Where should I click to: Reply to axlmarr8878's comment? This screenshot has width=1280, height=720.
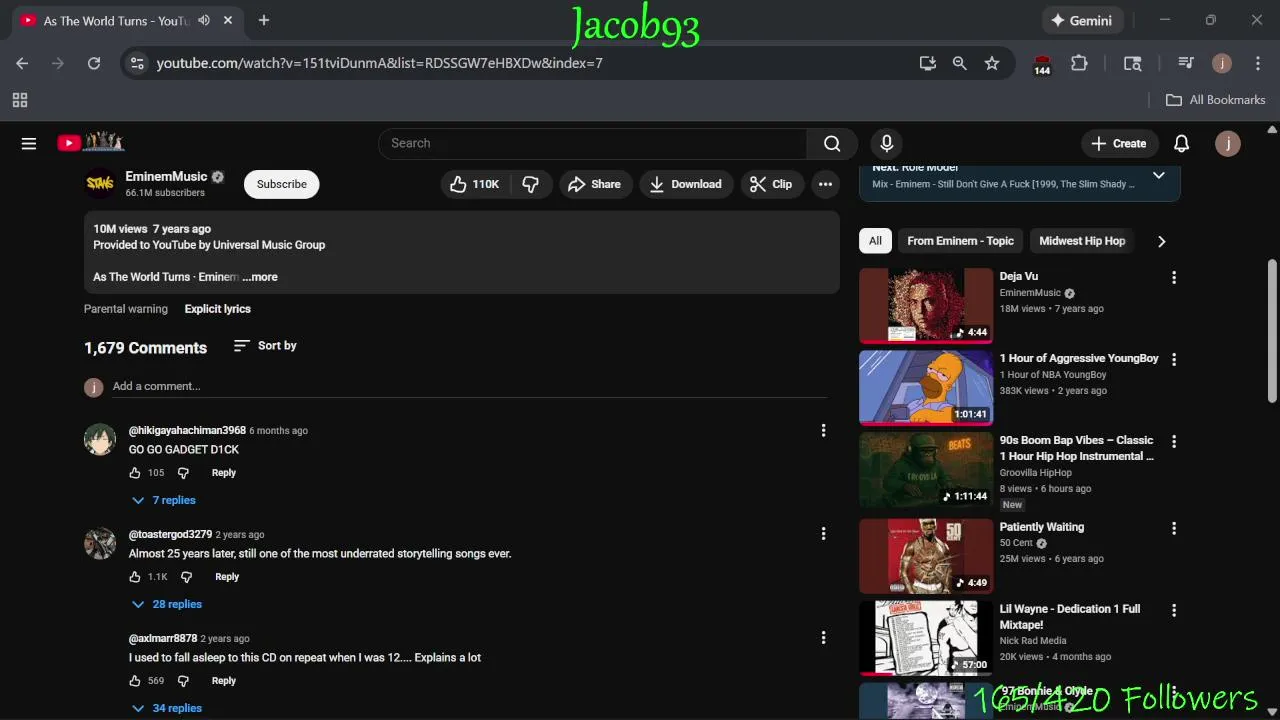(x=224, y=681)
